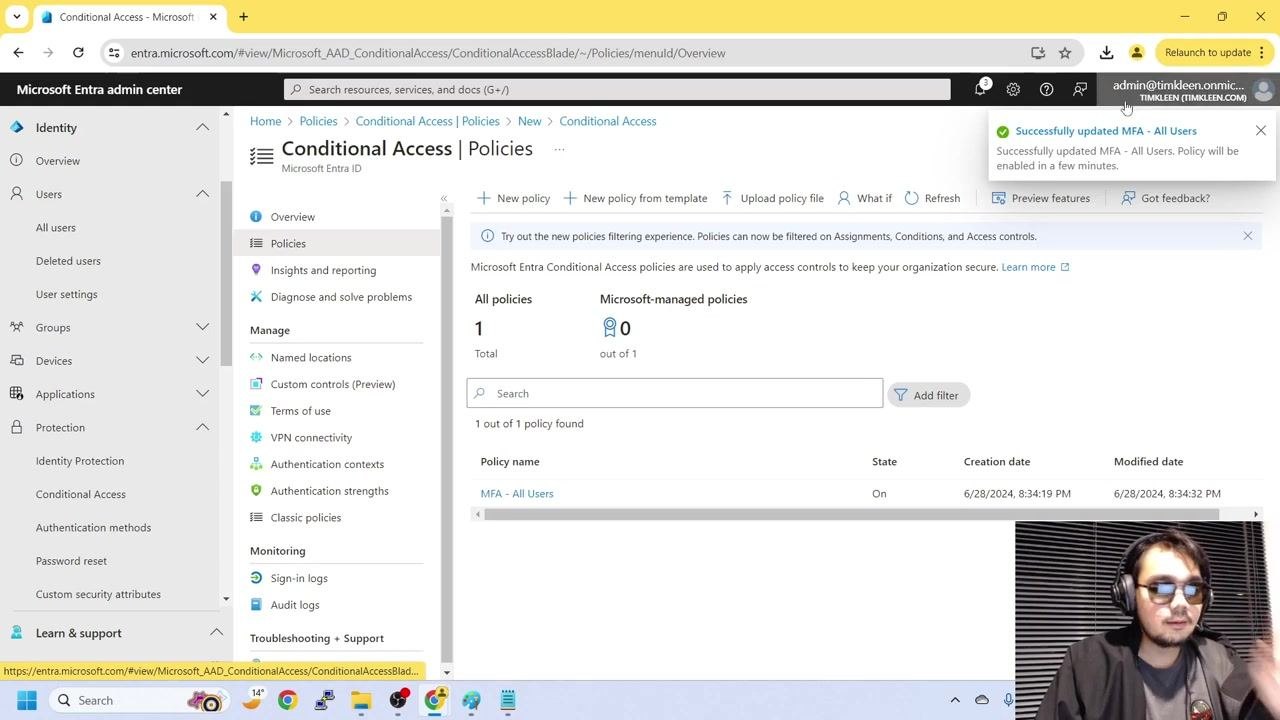Dismiss the new policies filtering banner

coord(1248,236)
